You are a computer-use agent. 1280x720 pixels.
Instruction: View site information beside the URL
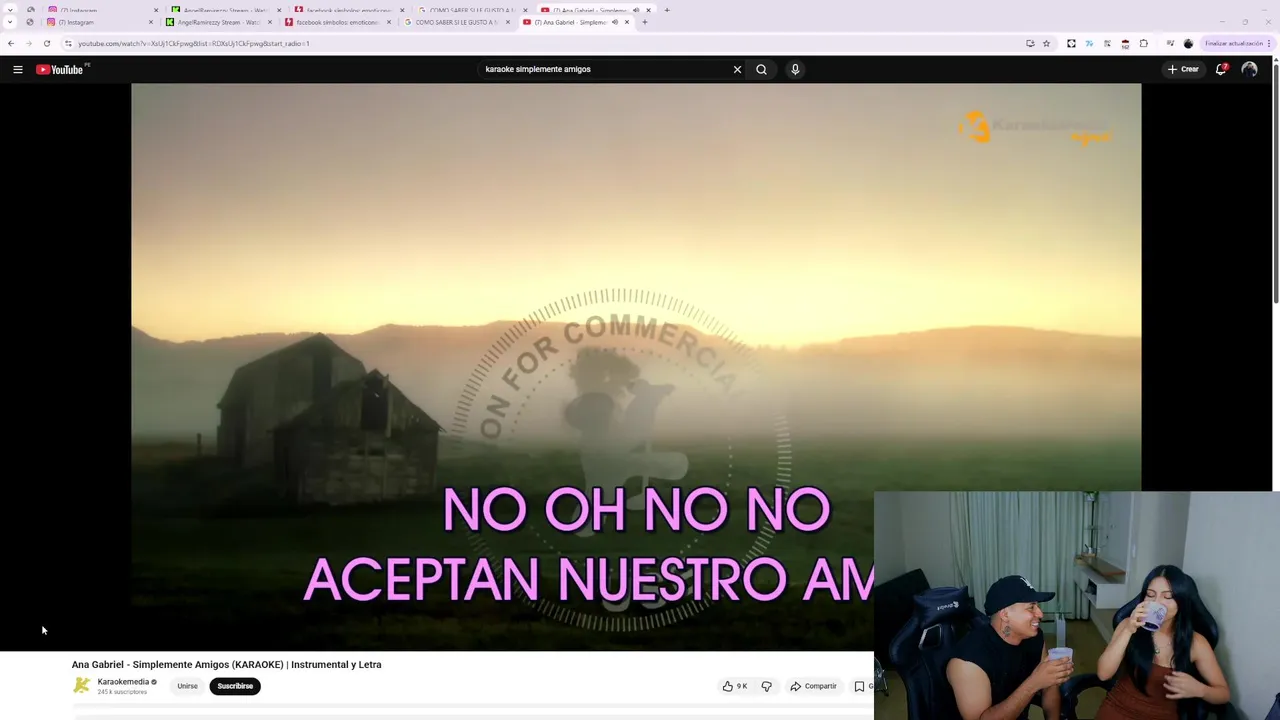click(68, 43)
